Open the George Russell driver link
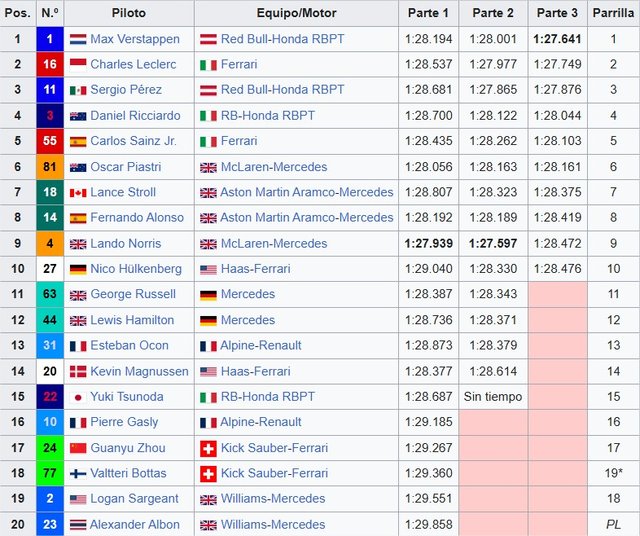 [133, 294]
